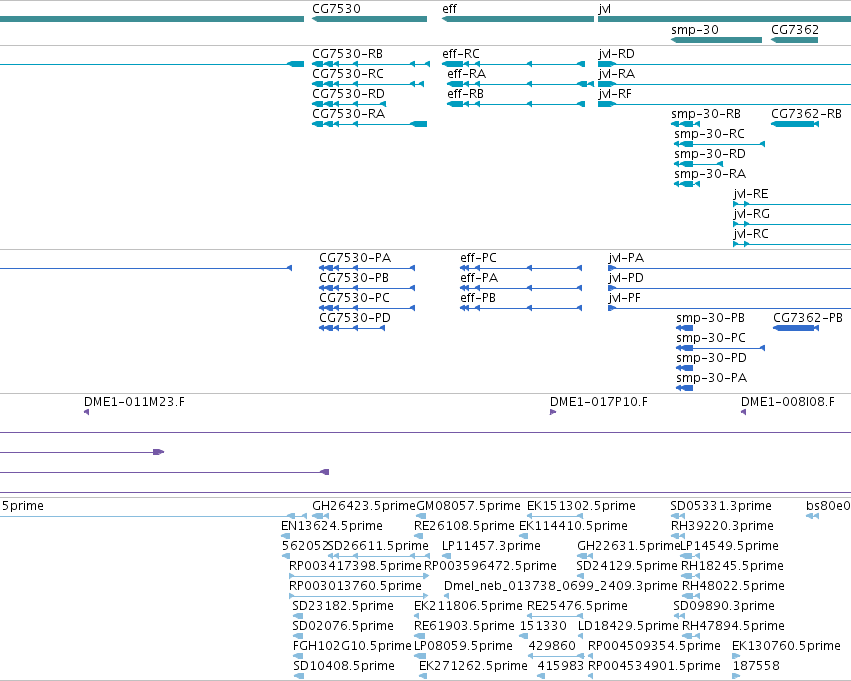Open the LP11457.3prime EST label
The height and width of the screenshot is (681, 851).
(491, 546)
